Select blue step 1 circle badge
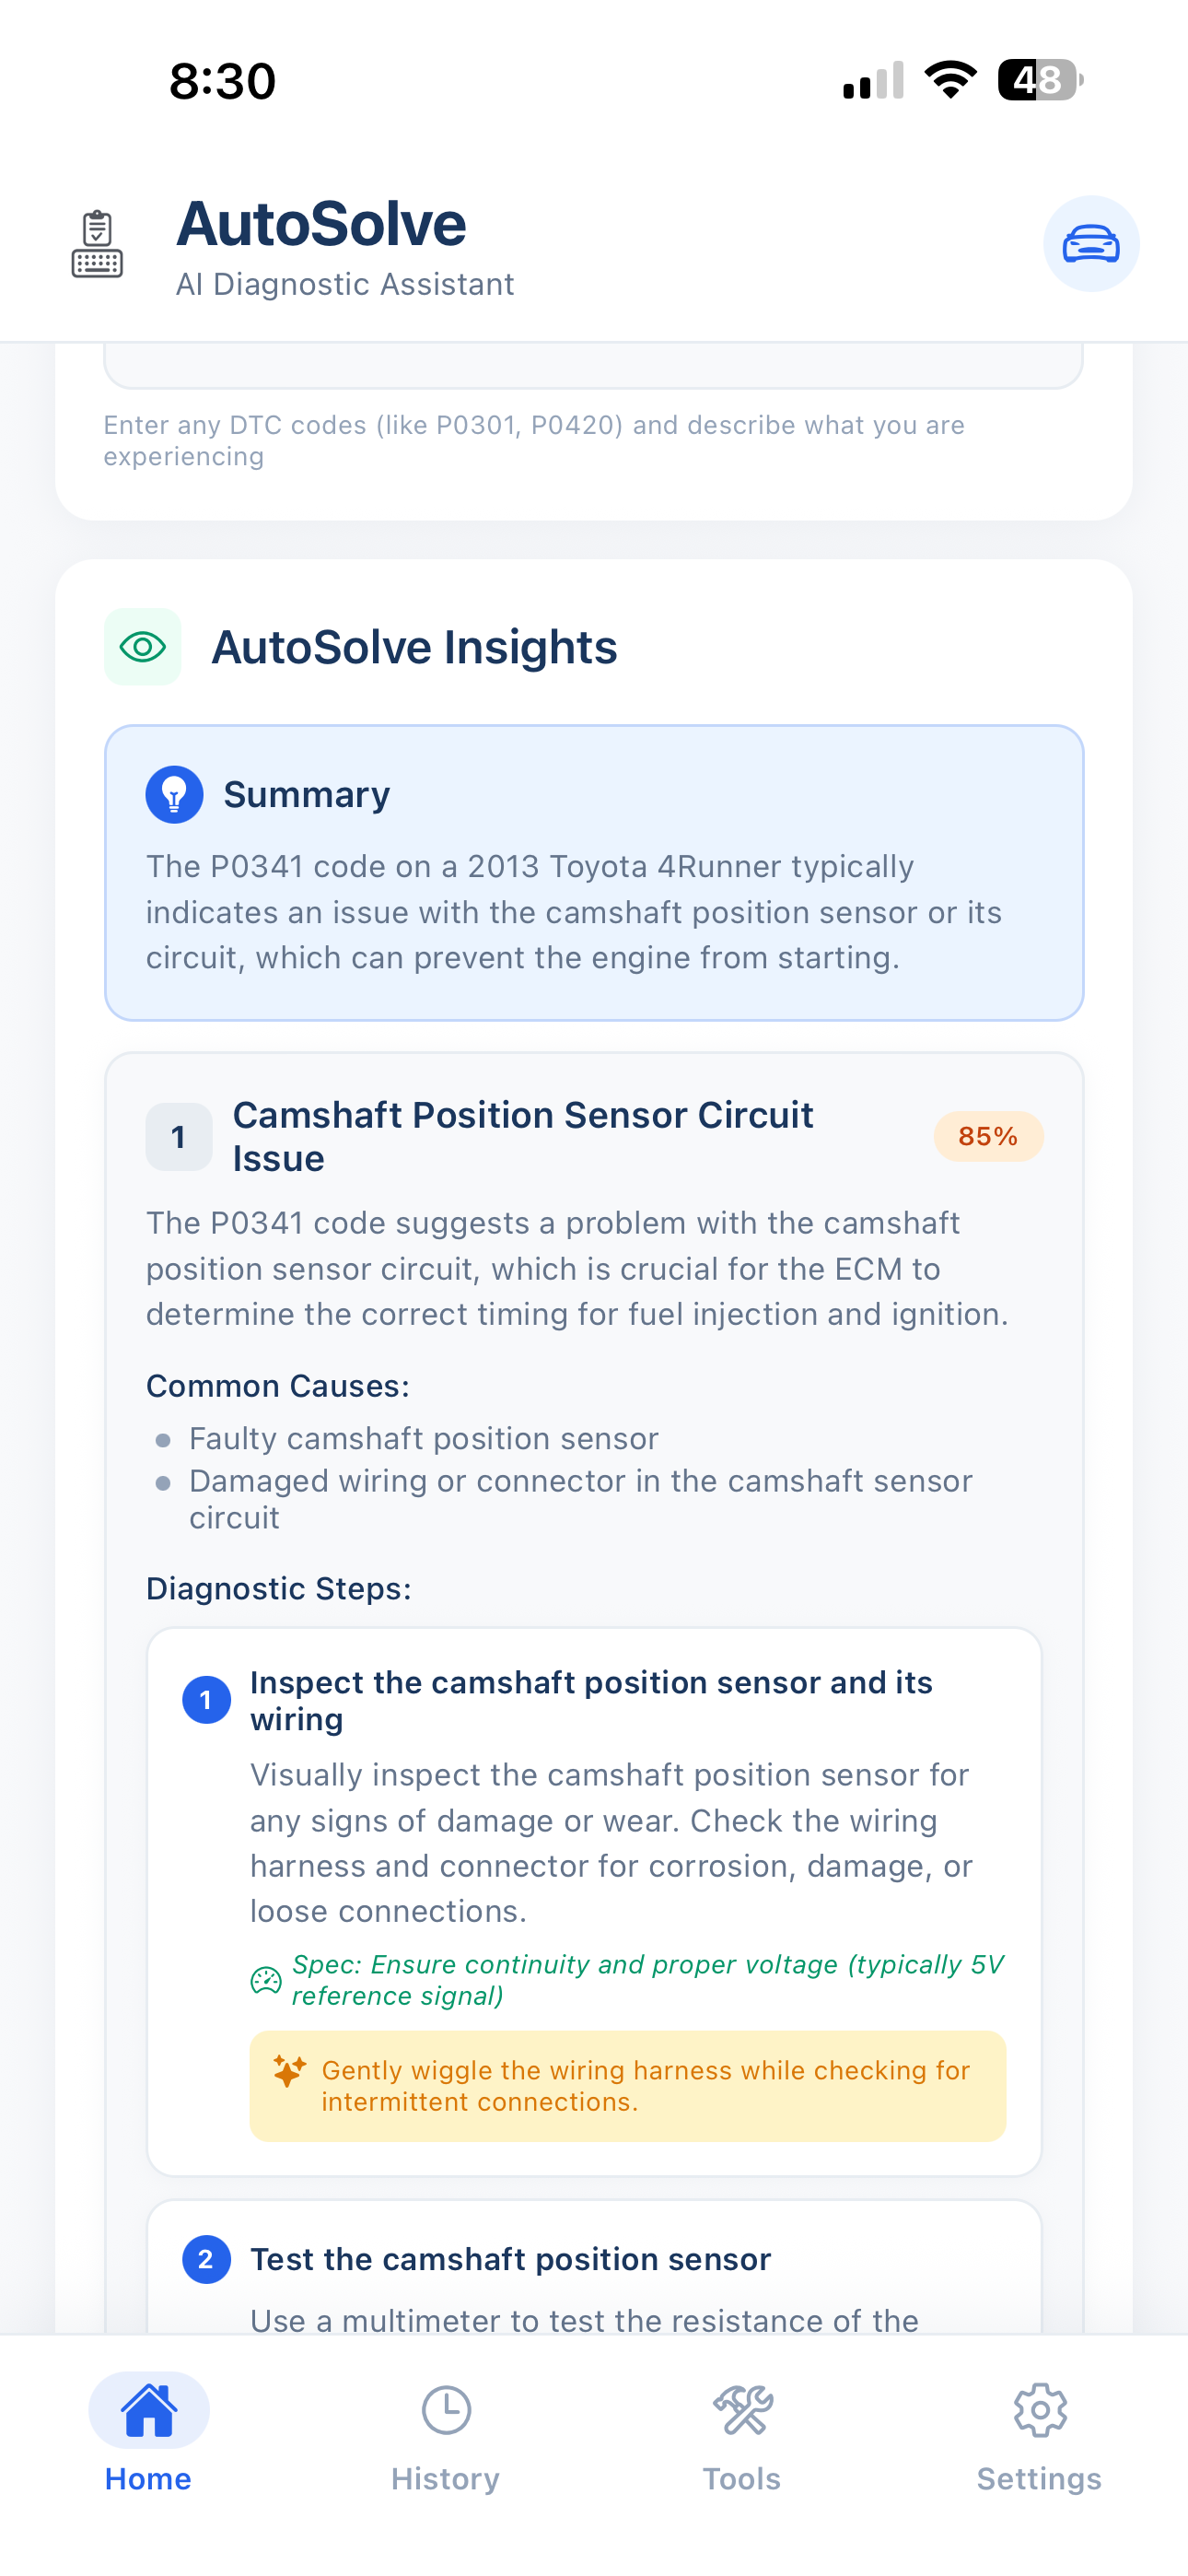 tap(206, 1700)
